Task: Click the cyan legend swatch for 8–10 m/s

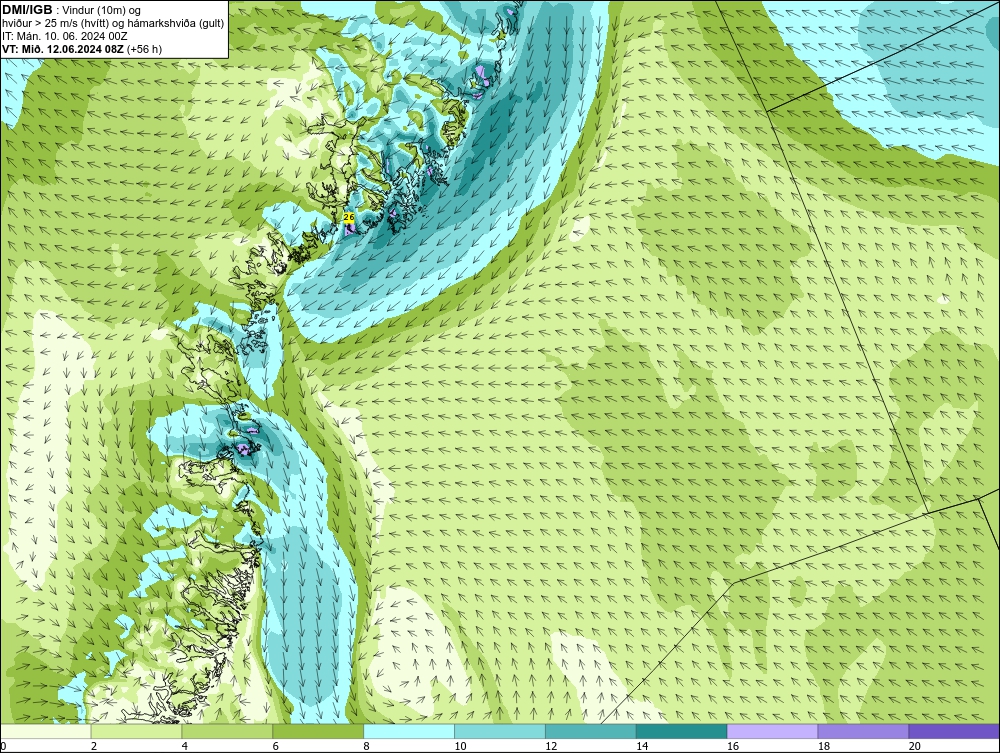Action: [x=409, y=731]
